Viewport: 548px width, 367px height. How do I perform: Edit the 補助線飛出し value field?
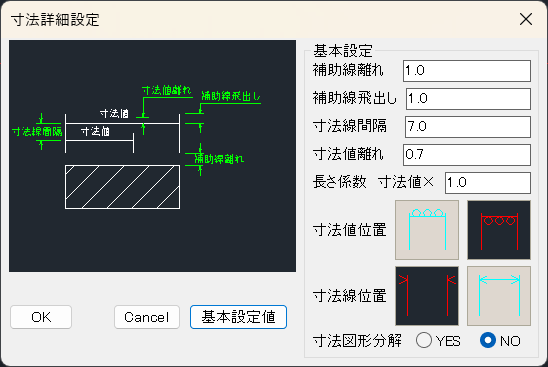point(468,99)
